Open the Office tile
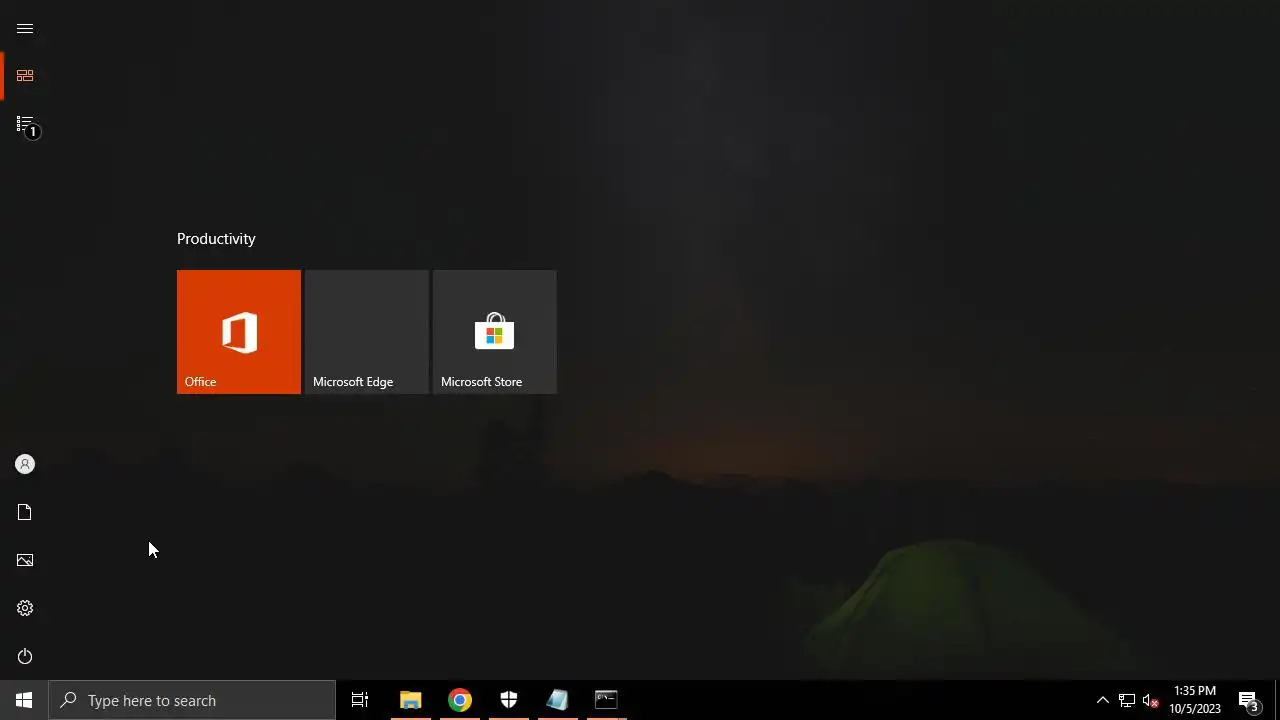Image resolution: width=1280 pixels, height=720 pixels. pyautogui.click(x=239, y=332)
